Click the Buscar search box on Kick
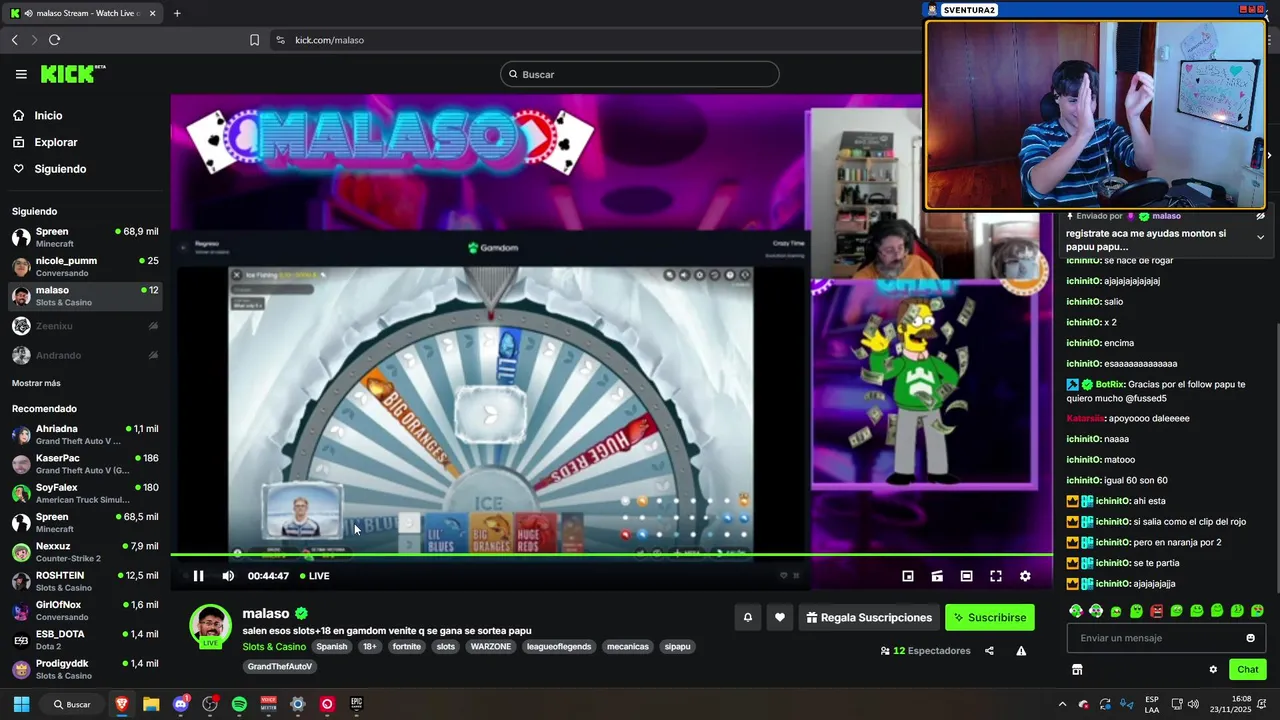Image resolution: width=1280 pixels, height=720 pixels. 639,74
